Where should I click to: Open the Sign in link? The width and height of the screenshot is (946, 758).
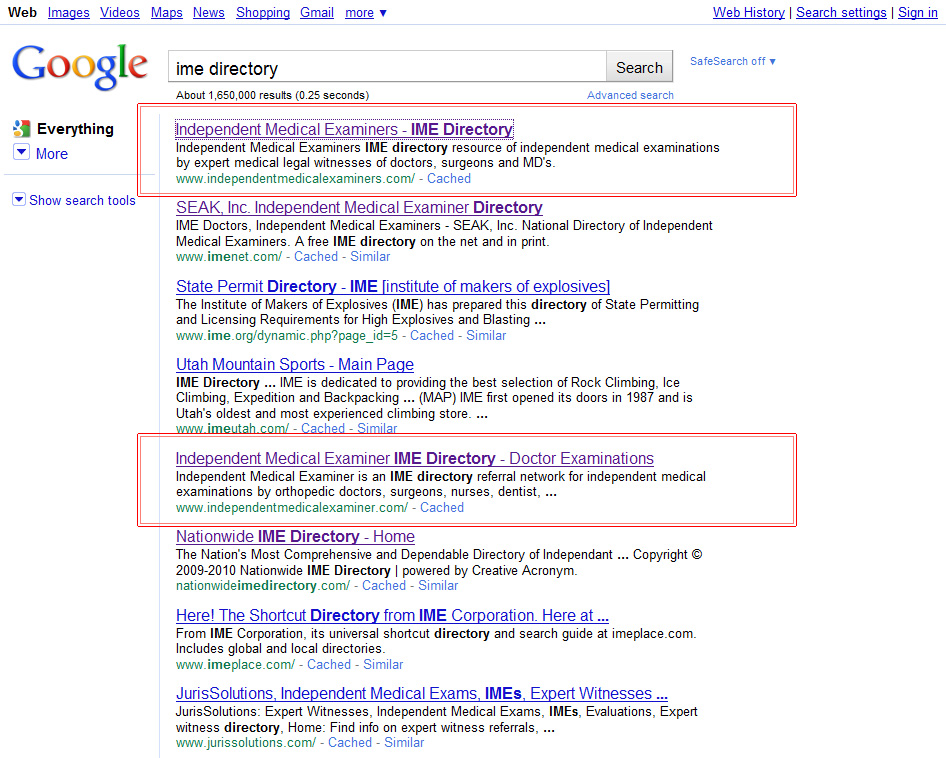coord(917,13)
